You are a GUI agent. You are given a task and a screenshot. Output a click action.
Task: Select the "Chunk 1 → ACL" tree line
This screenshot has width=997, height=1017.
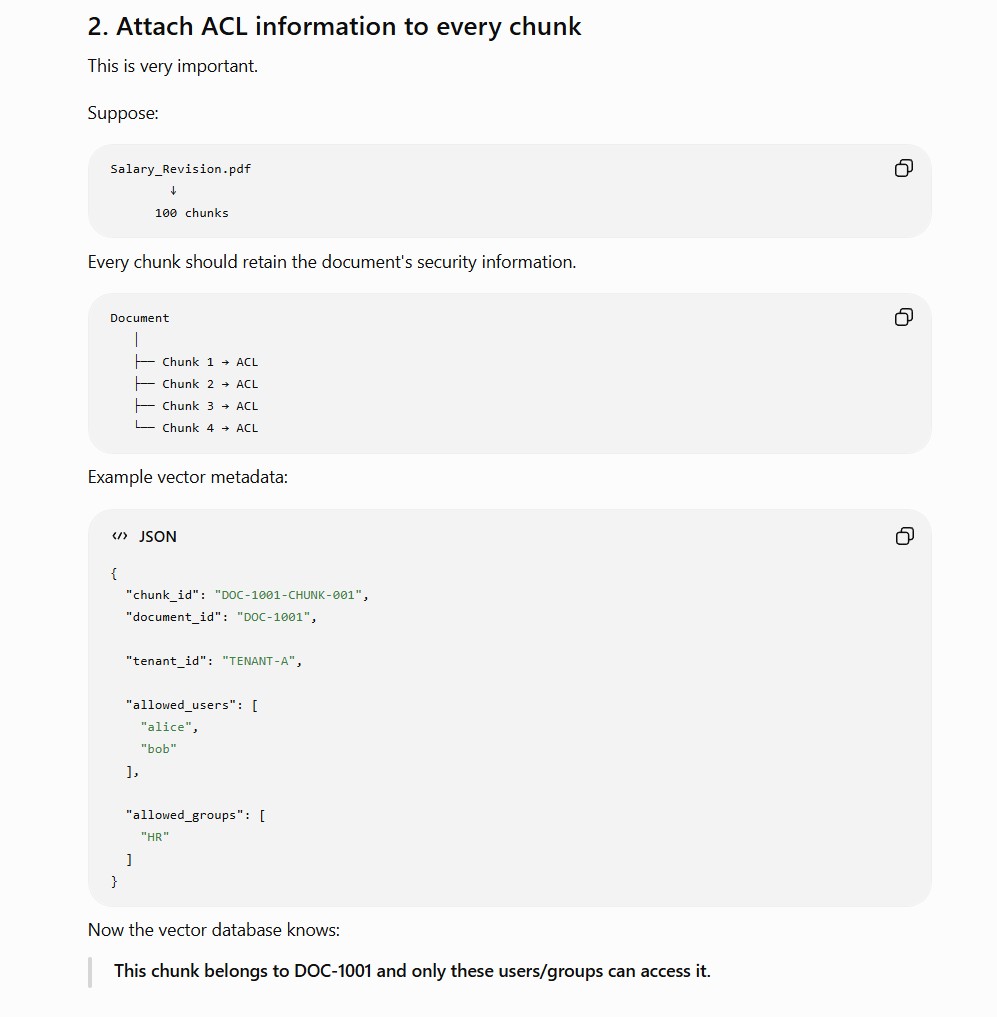click(x=210, y=362)
